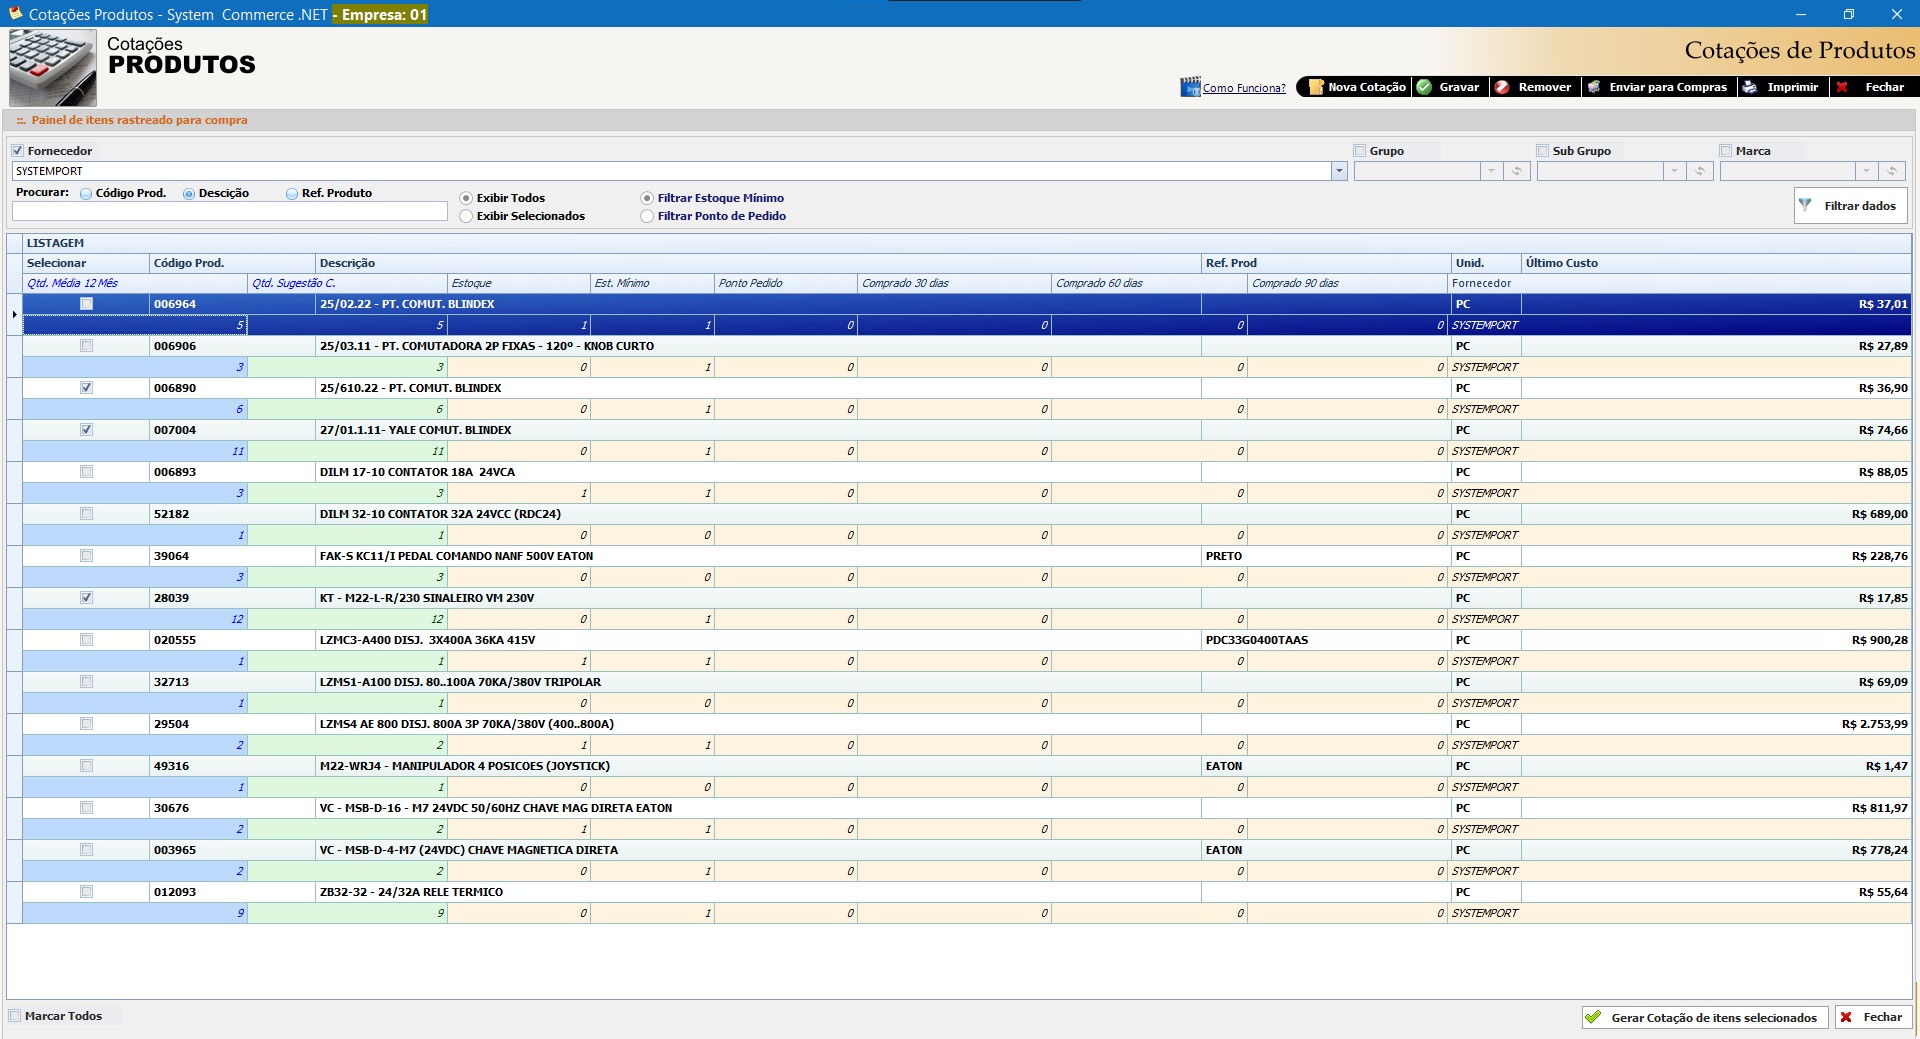
Task: Click the refresh icon beside Grupo dropdown
Action: click(x=1517, y=171)
